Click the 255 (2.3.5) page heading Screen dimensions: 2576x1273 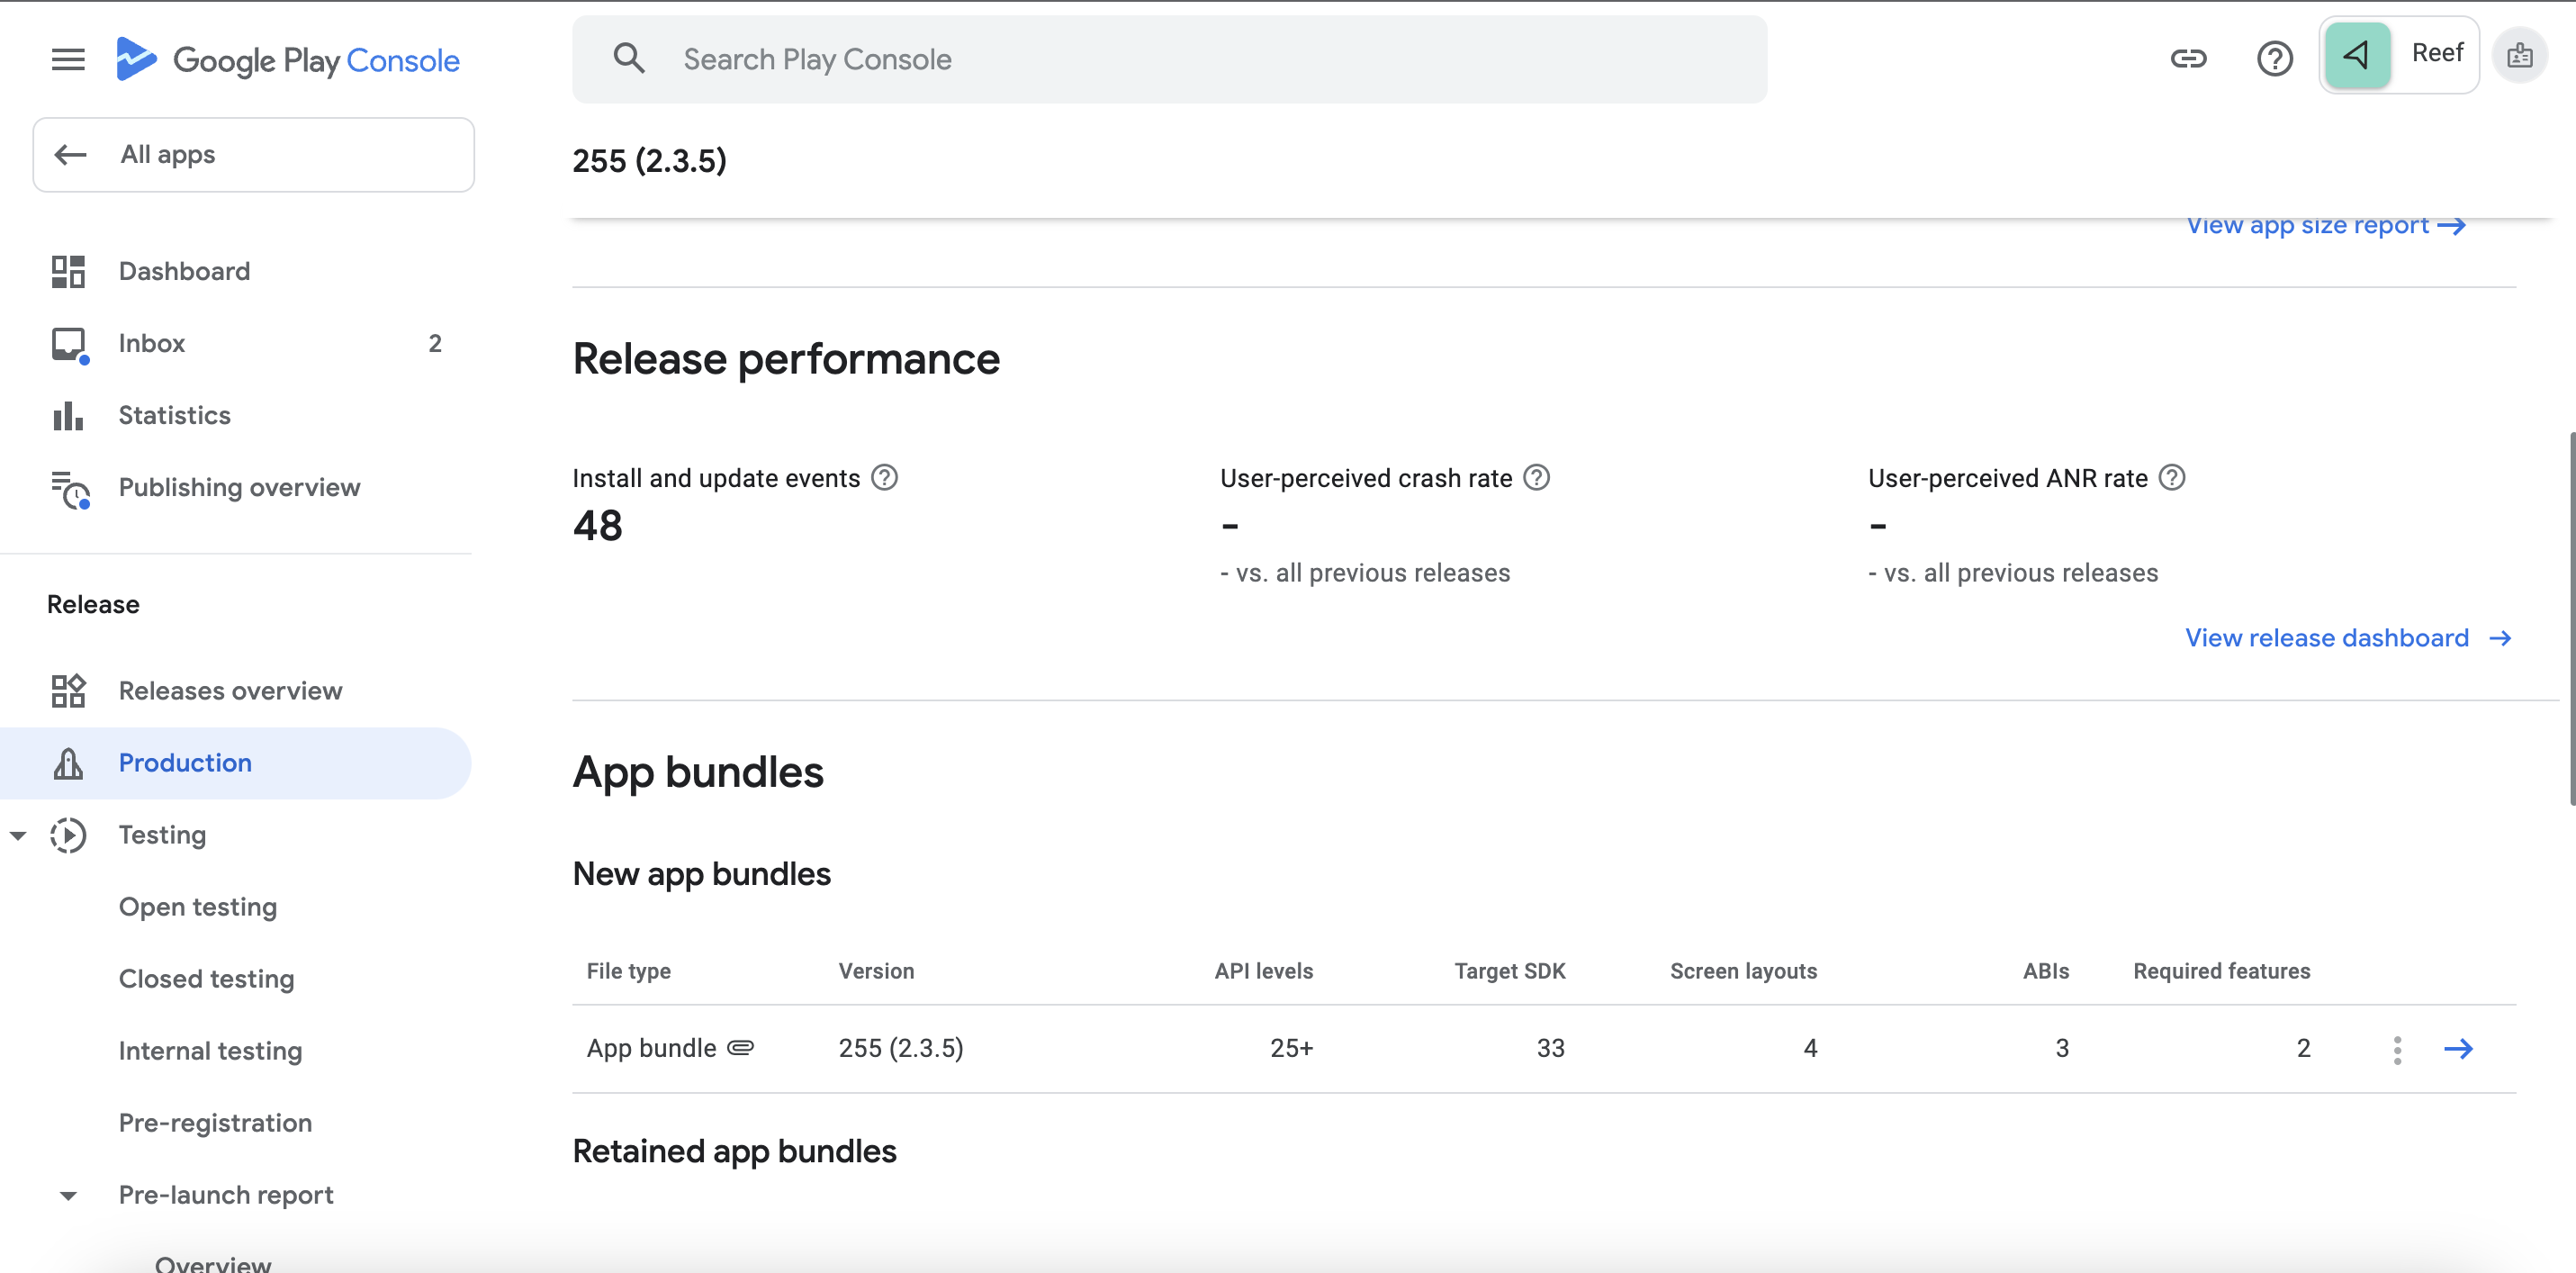(649, 161)
